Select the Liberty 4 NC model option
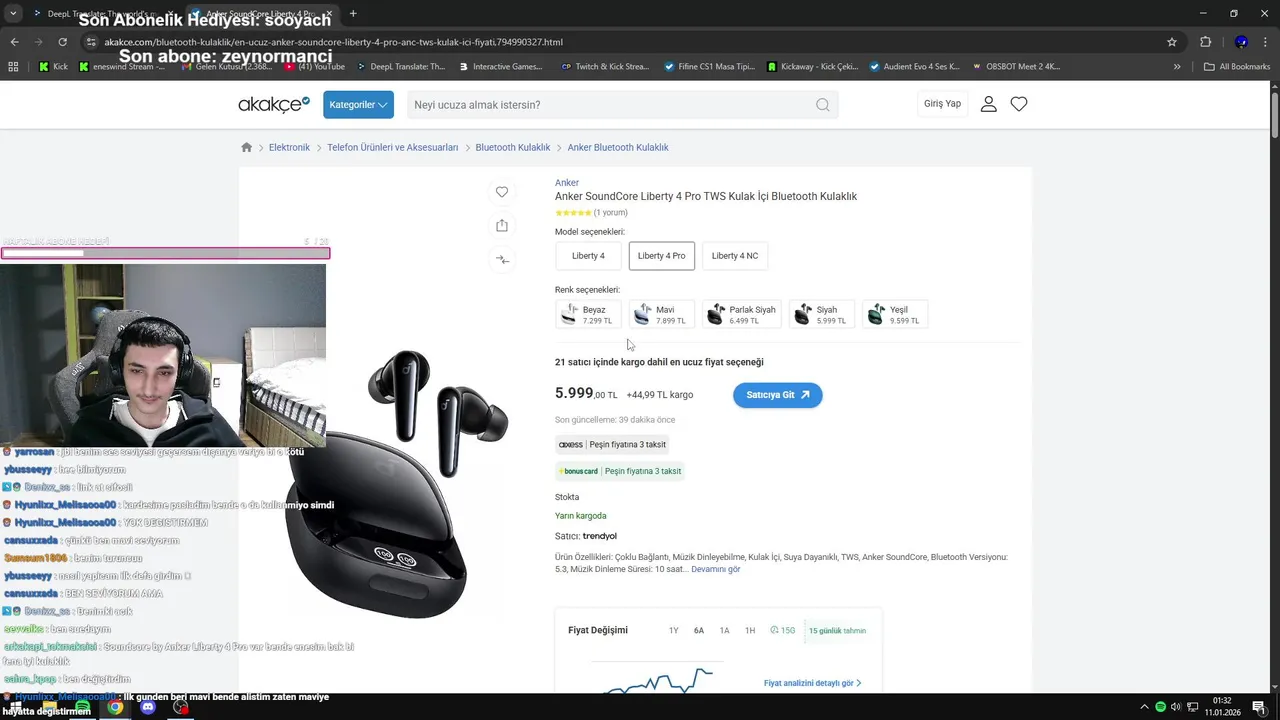The image size is (1280, 720). click(x=735, y=256)
